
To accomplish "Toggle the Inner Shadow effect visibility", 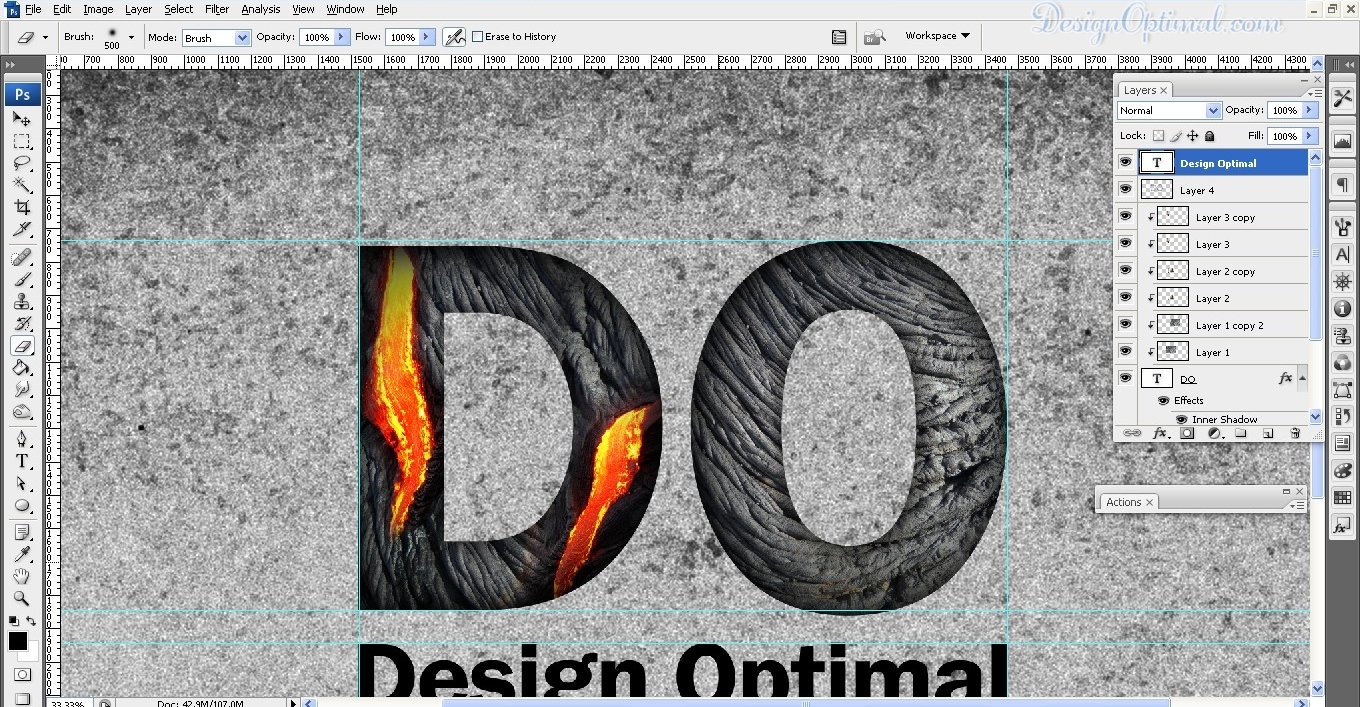I will [1181, 419].
